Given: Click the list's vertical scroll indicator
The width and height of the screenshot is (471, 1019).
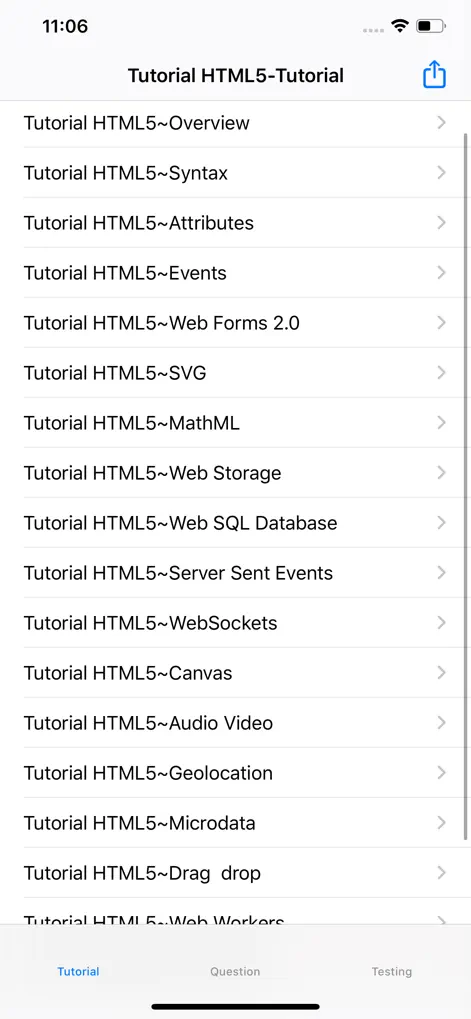Looking at the screenshot, I should [x=466, y=486].
